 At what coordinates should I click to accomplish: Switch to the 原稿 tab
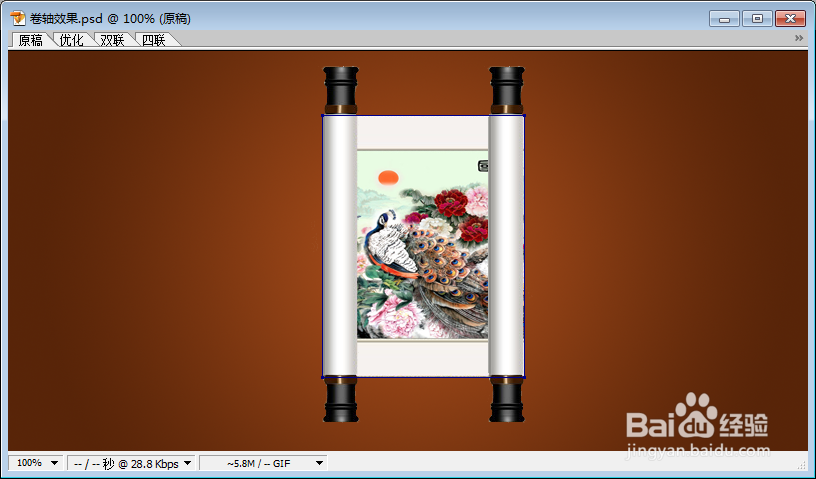click(x=31, y=40)
